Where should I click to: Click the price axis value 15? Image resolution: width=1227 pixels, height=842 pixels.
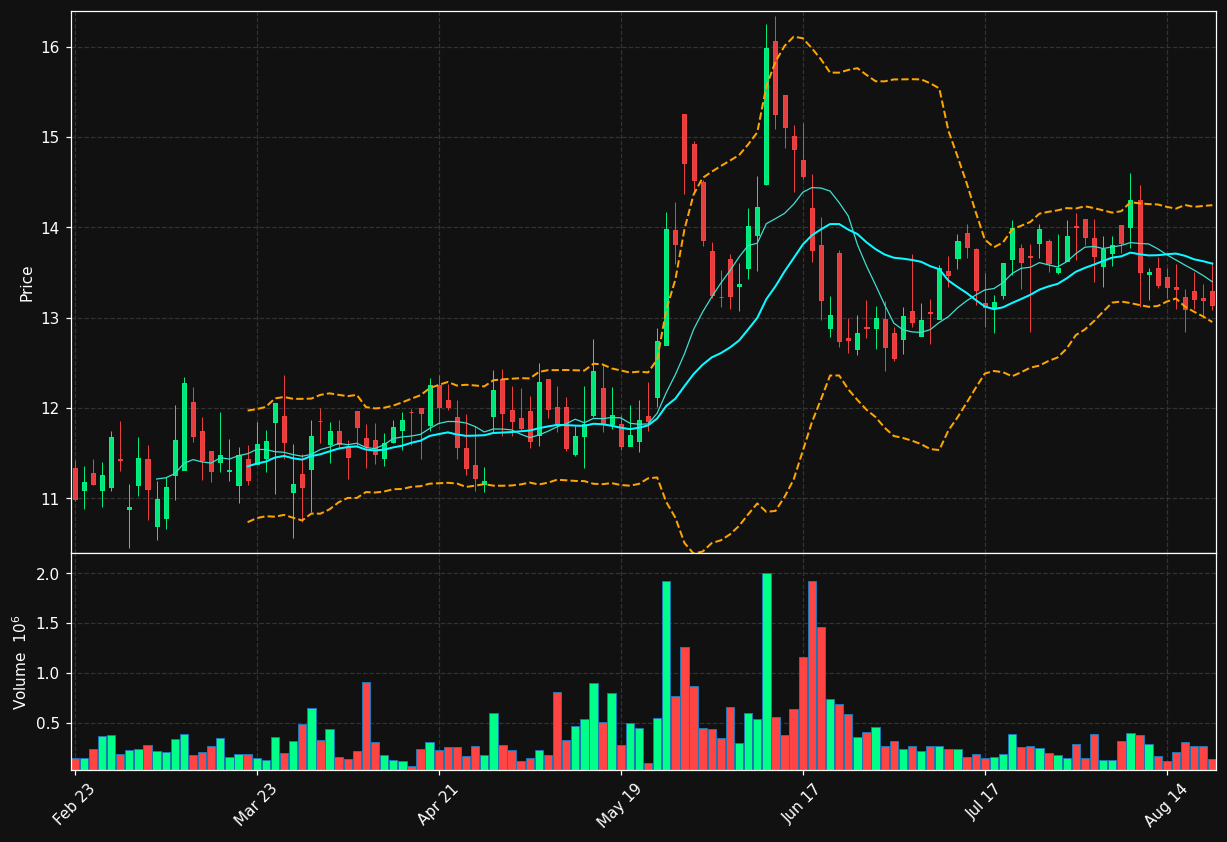(50, 138)
